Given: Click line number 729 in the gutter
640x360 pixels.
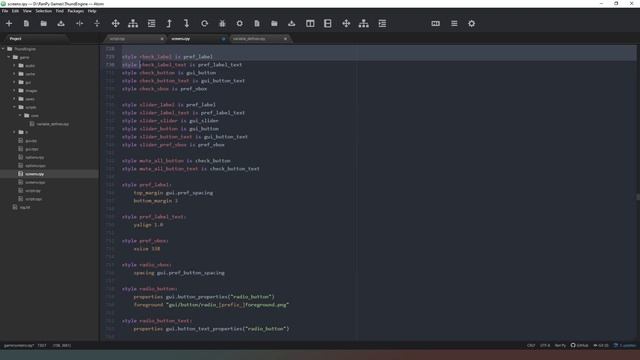Looking at the screenshot, I should (110, 57).
